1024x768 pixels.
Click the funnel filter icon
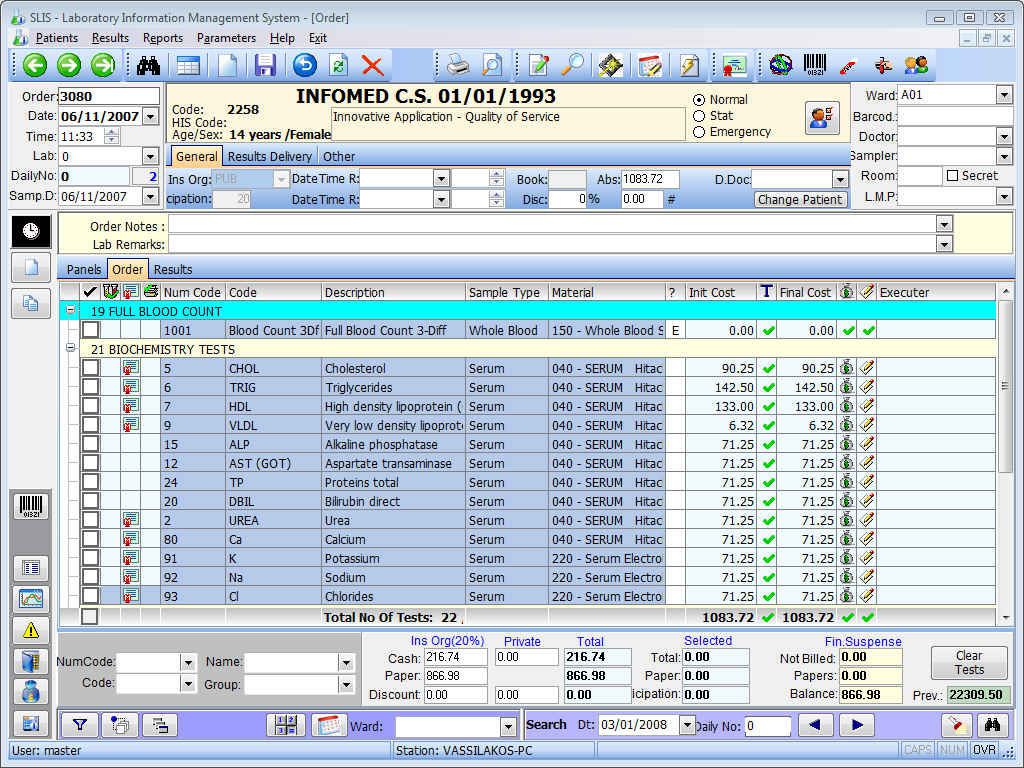(x=79, y=725)
